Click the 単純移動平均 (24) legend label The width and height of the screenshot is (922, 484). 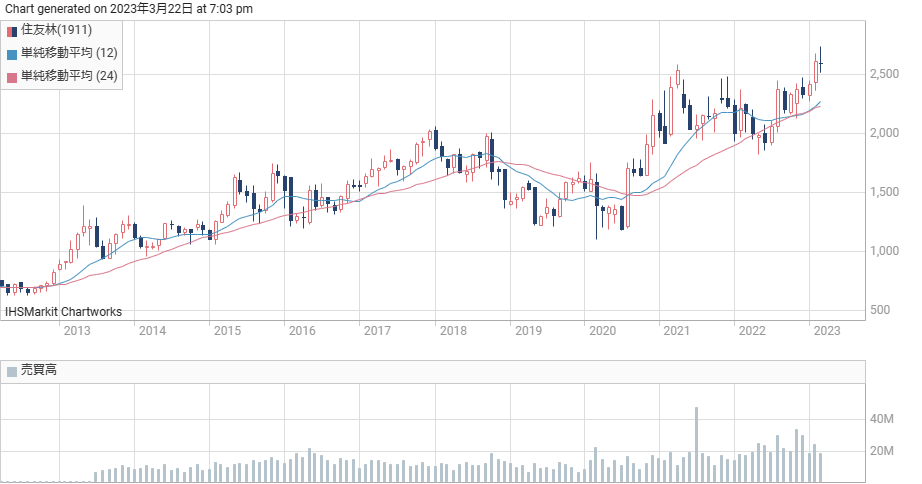click(69, 76)
